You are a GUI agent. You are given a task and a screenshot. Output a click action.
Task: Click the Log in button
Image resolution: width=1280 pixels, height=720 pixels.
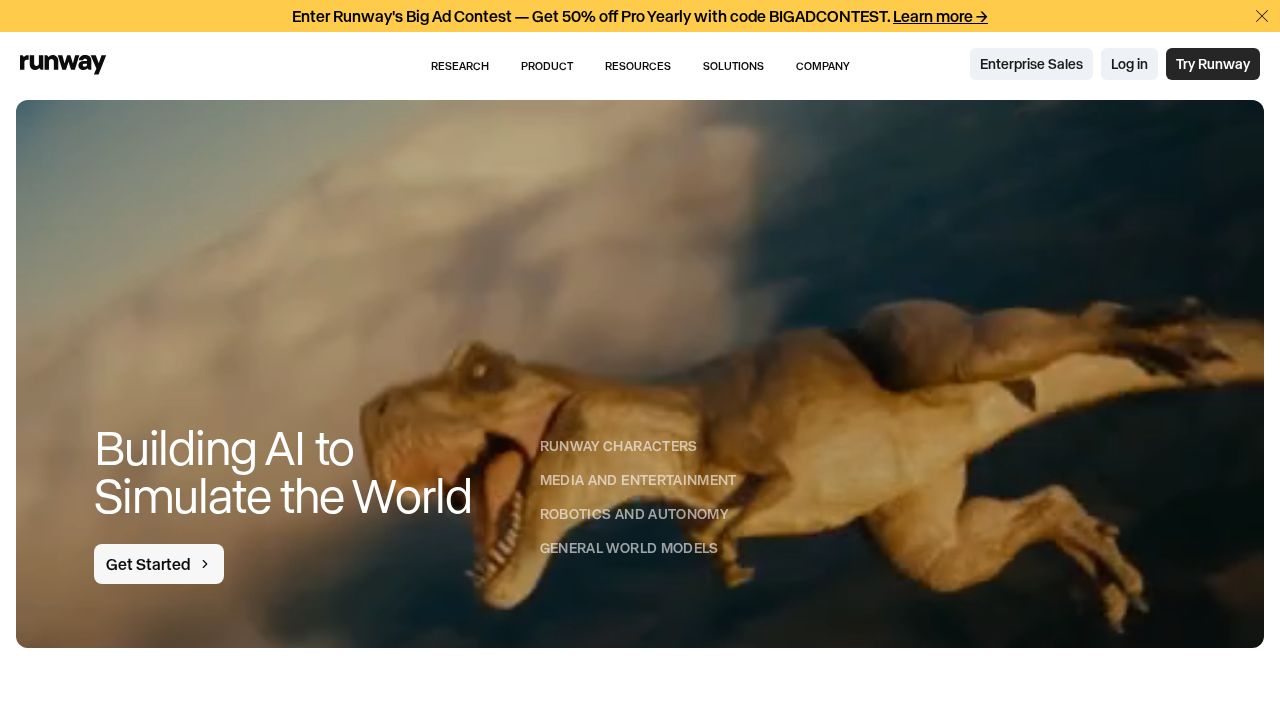point(1129,64)
